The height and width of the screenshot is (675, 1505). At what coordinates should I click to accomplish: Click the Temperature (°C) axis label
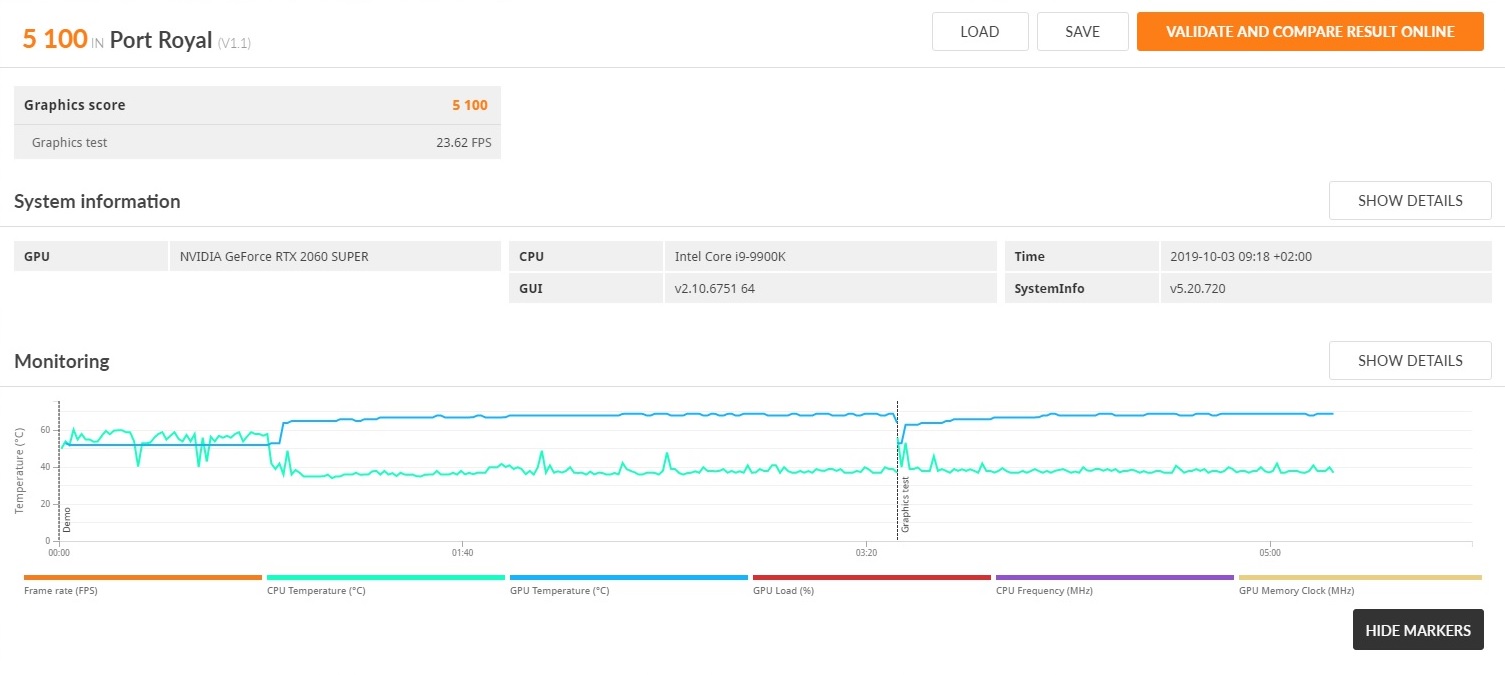[19, 470]
